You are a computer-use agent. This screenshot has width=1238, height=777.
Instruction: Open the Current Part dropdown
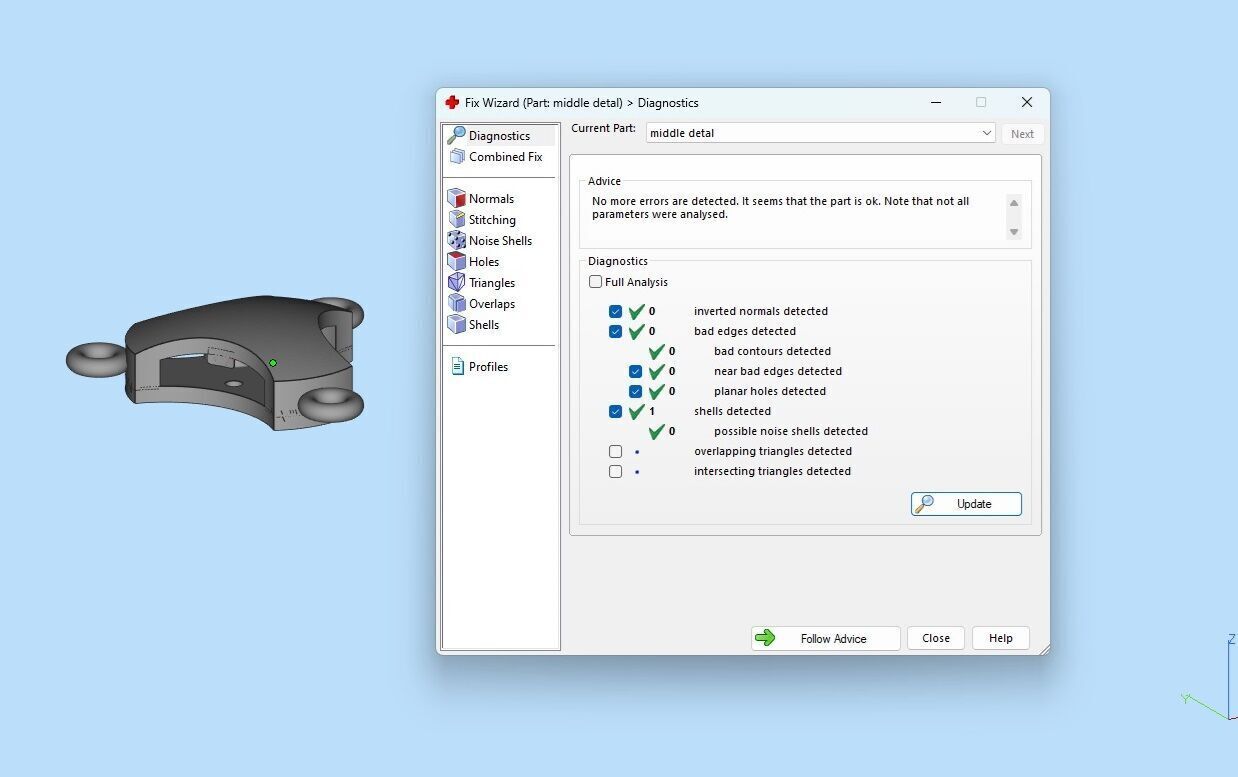coord(820,133)
